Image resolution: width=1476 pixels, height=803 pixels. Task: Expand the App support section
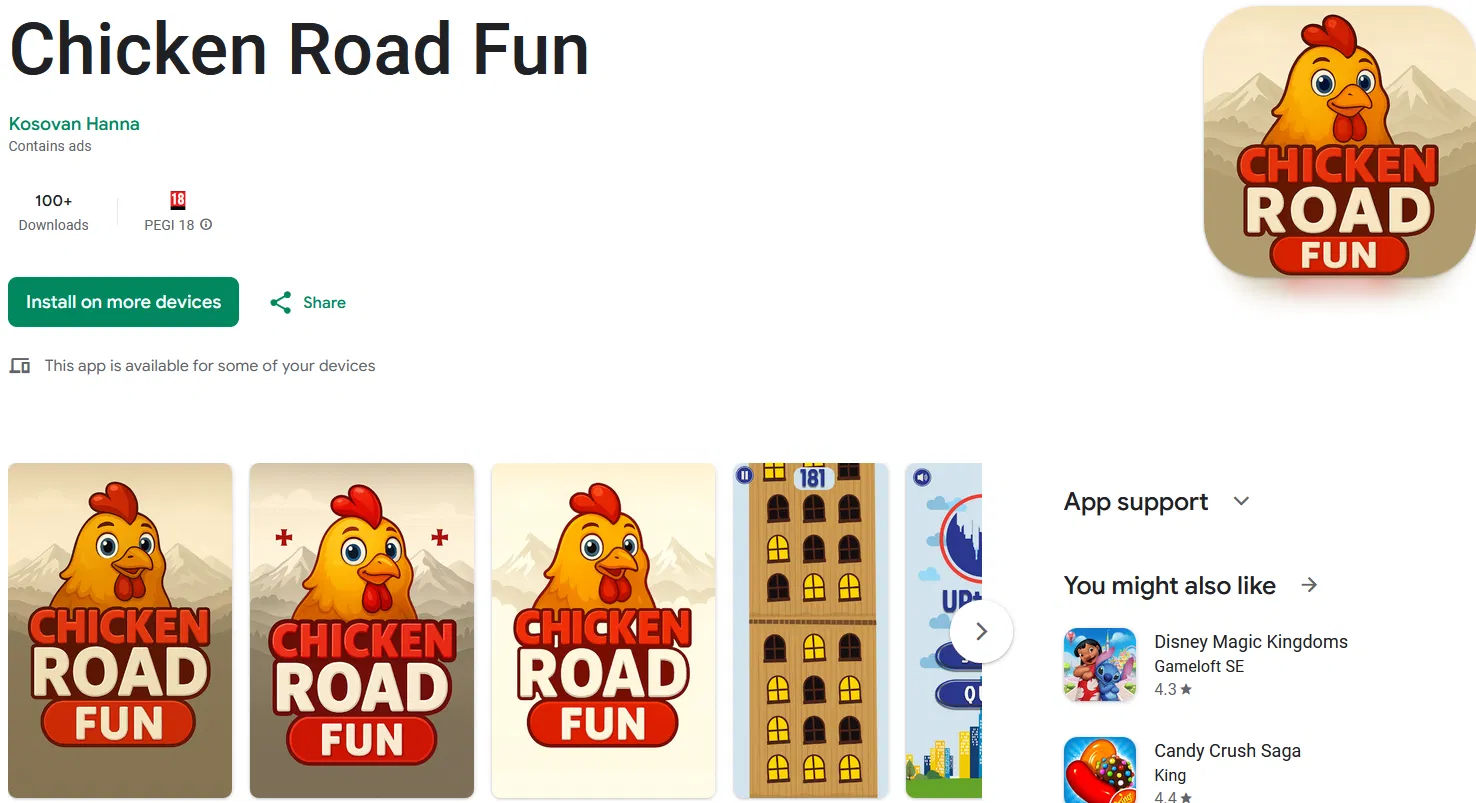(x=1241, y=501)
